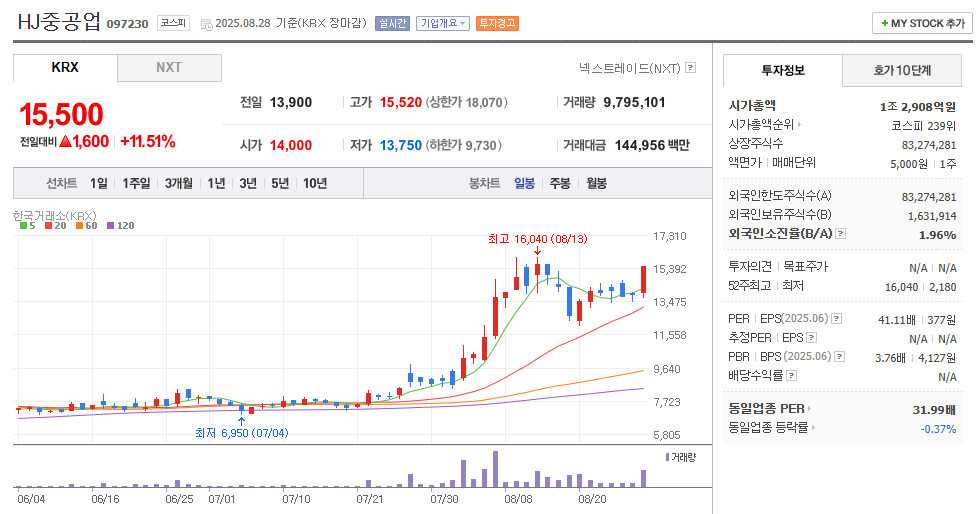The width and height of the screenshot is (979, 514).
Task: Open help icon next to 배당수익률
Action: (x=792, y=375)
